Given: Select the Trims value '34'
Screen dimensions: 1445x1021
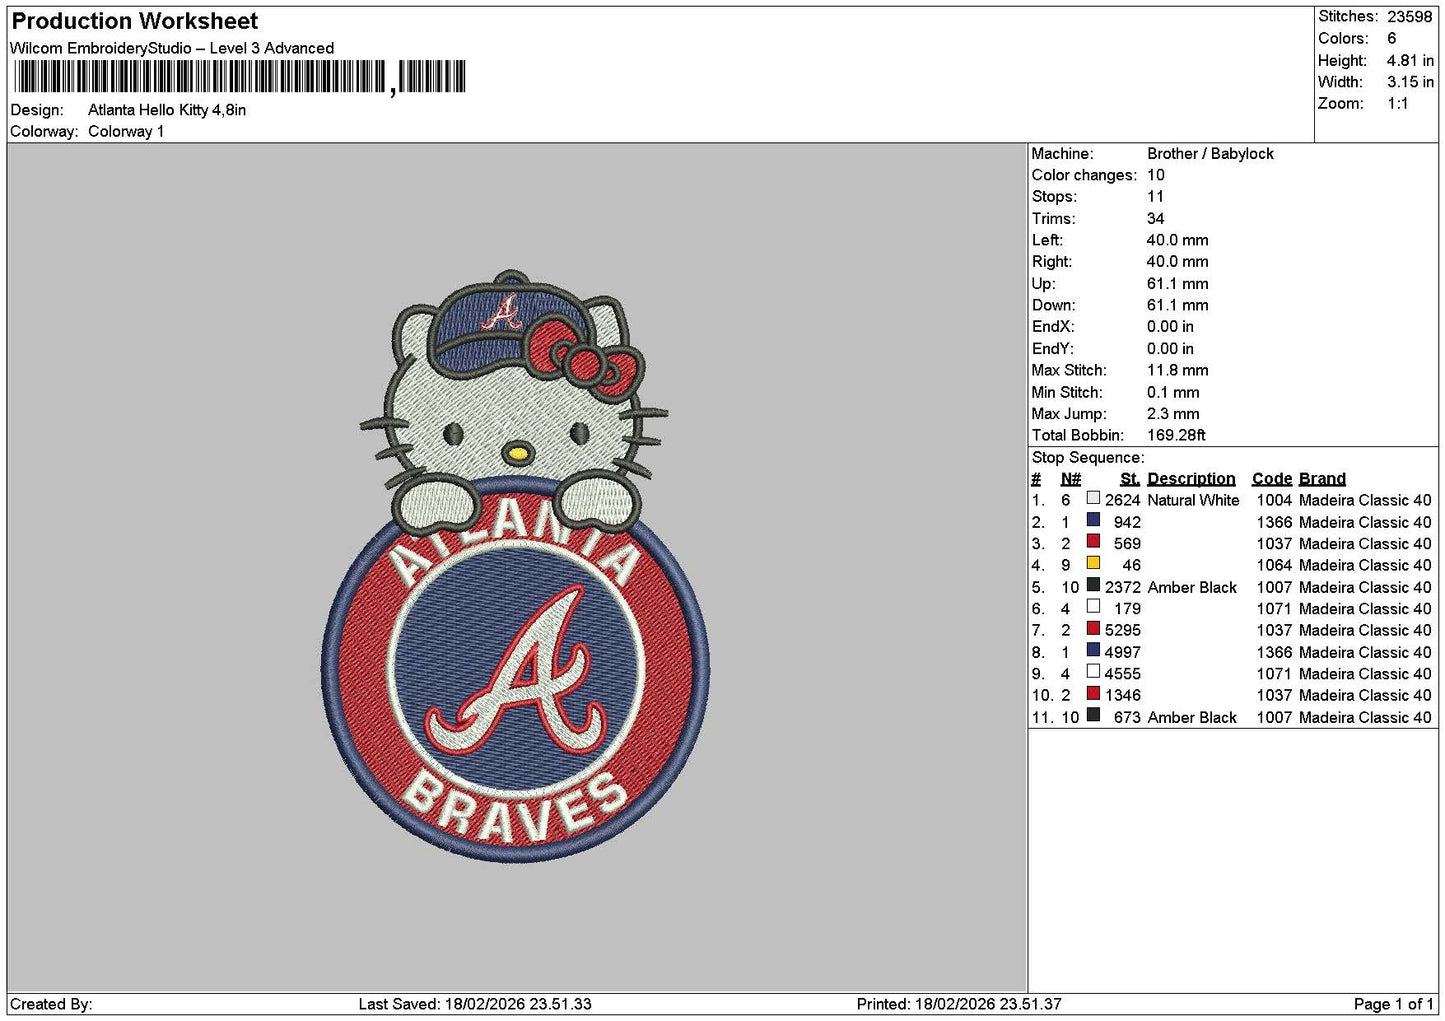Looking at the screenshot, I should pyautogui.click(x=1155, y=219).
